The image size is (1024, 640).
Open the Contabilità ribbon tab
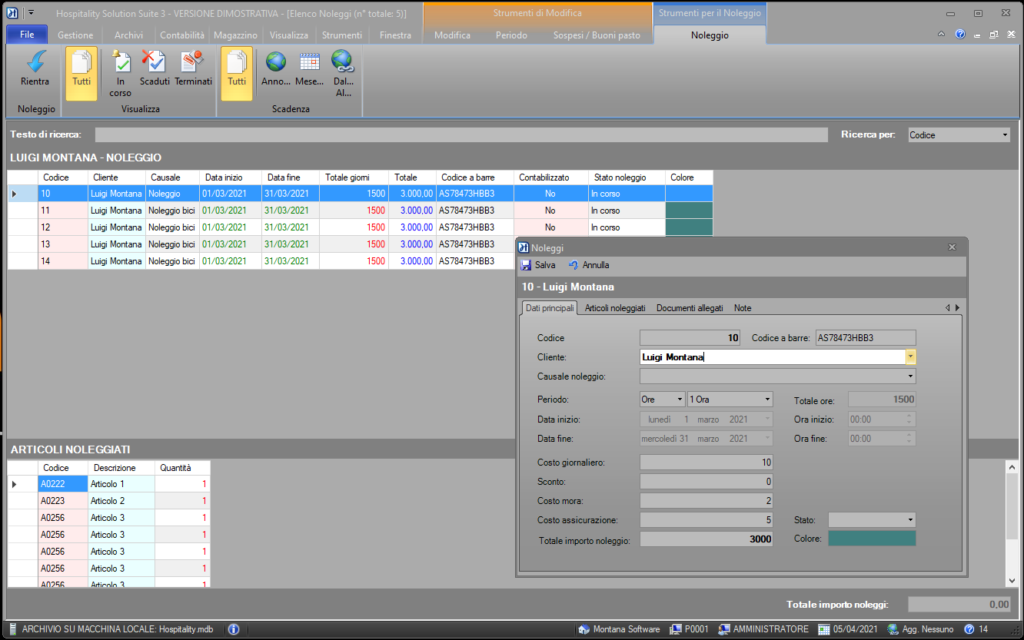(x=182, y=35)
